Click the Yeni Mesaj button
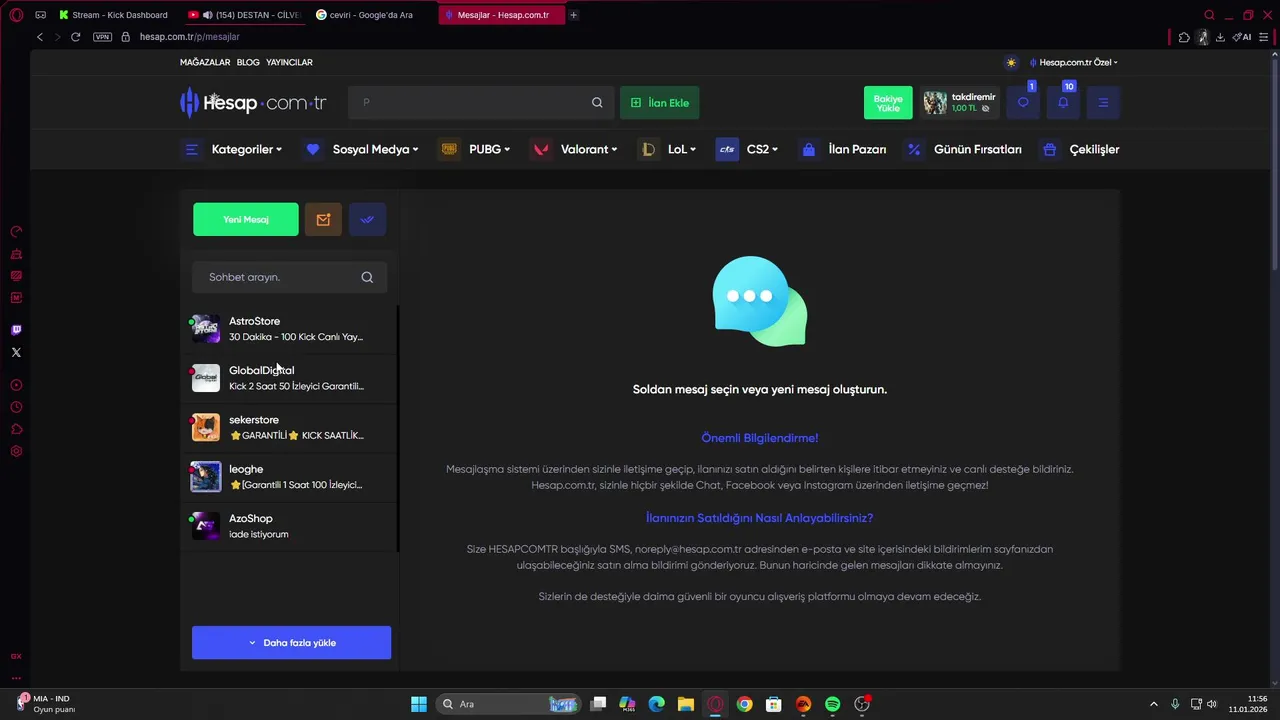1280x720 pixels. [246, 219]
